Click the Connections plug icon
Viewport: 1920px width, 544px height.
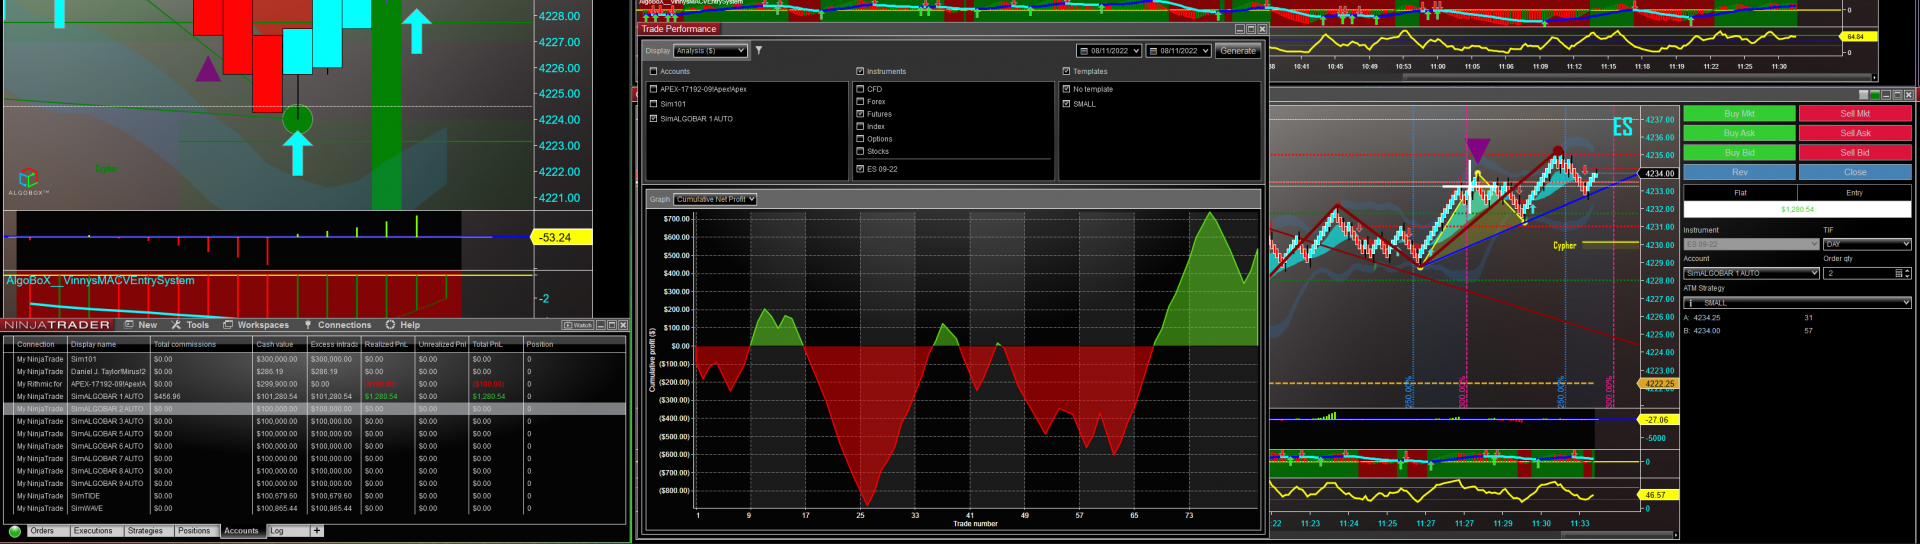(308, 325)
